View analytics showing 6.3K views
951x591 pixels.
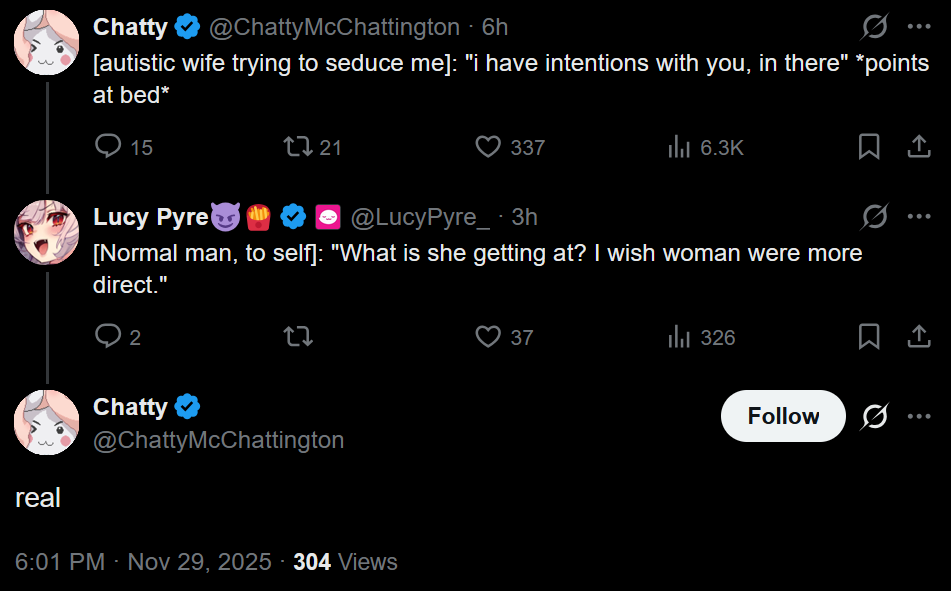pyautogui.click(x=680, y=147)
